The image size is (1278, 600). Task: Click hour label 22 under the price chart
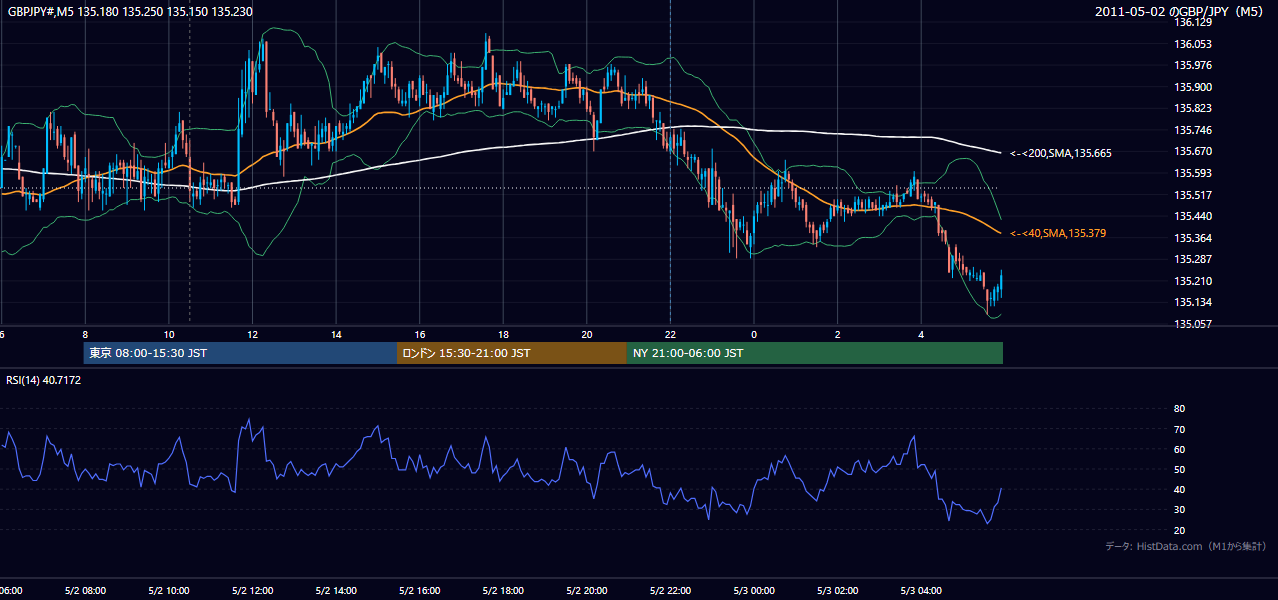(670, 334)
